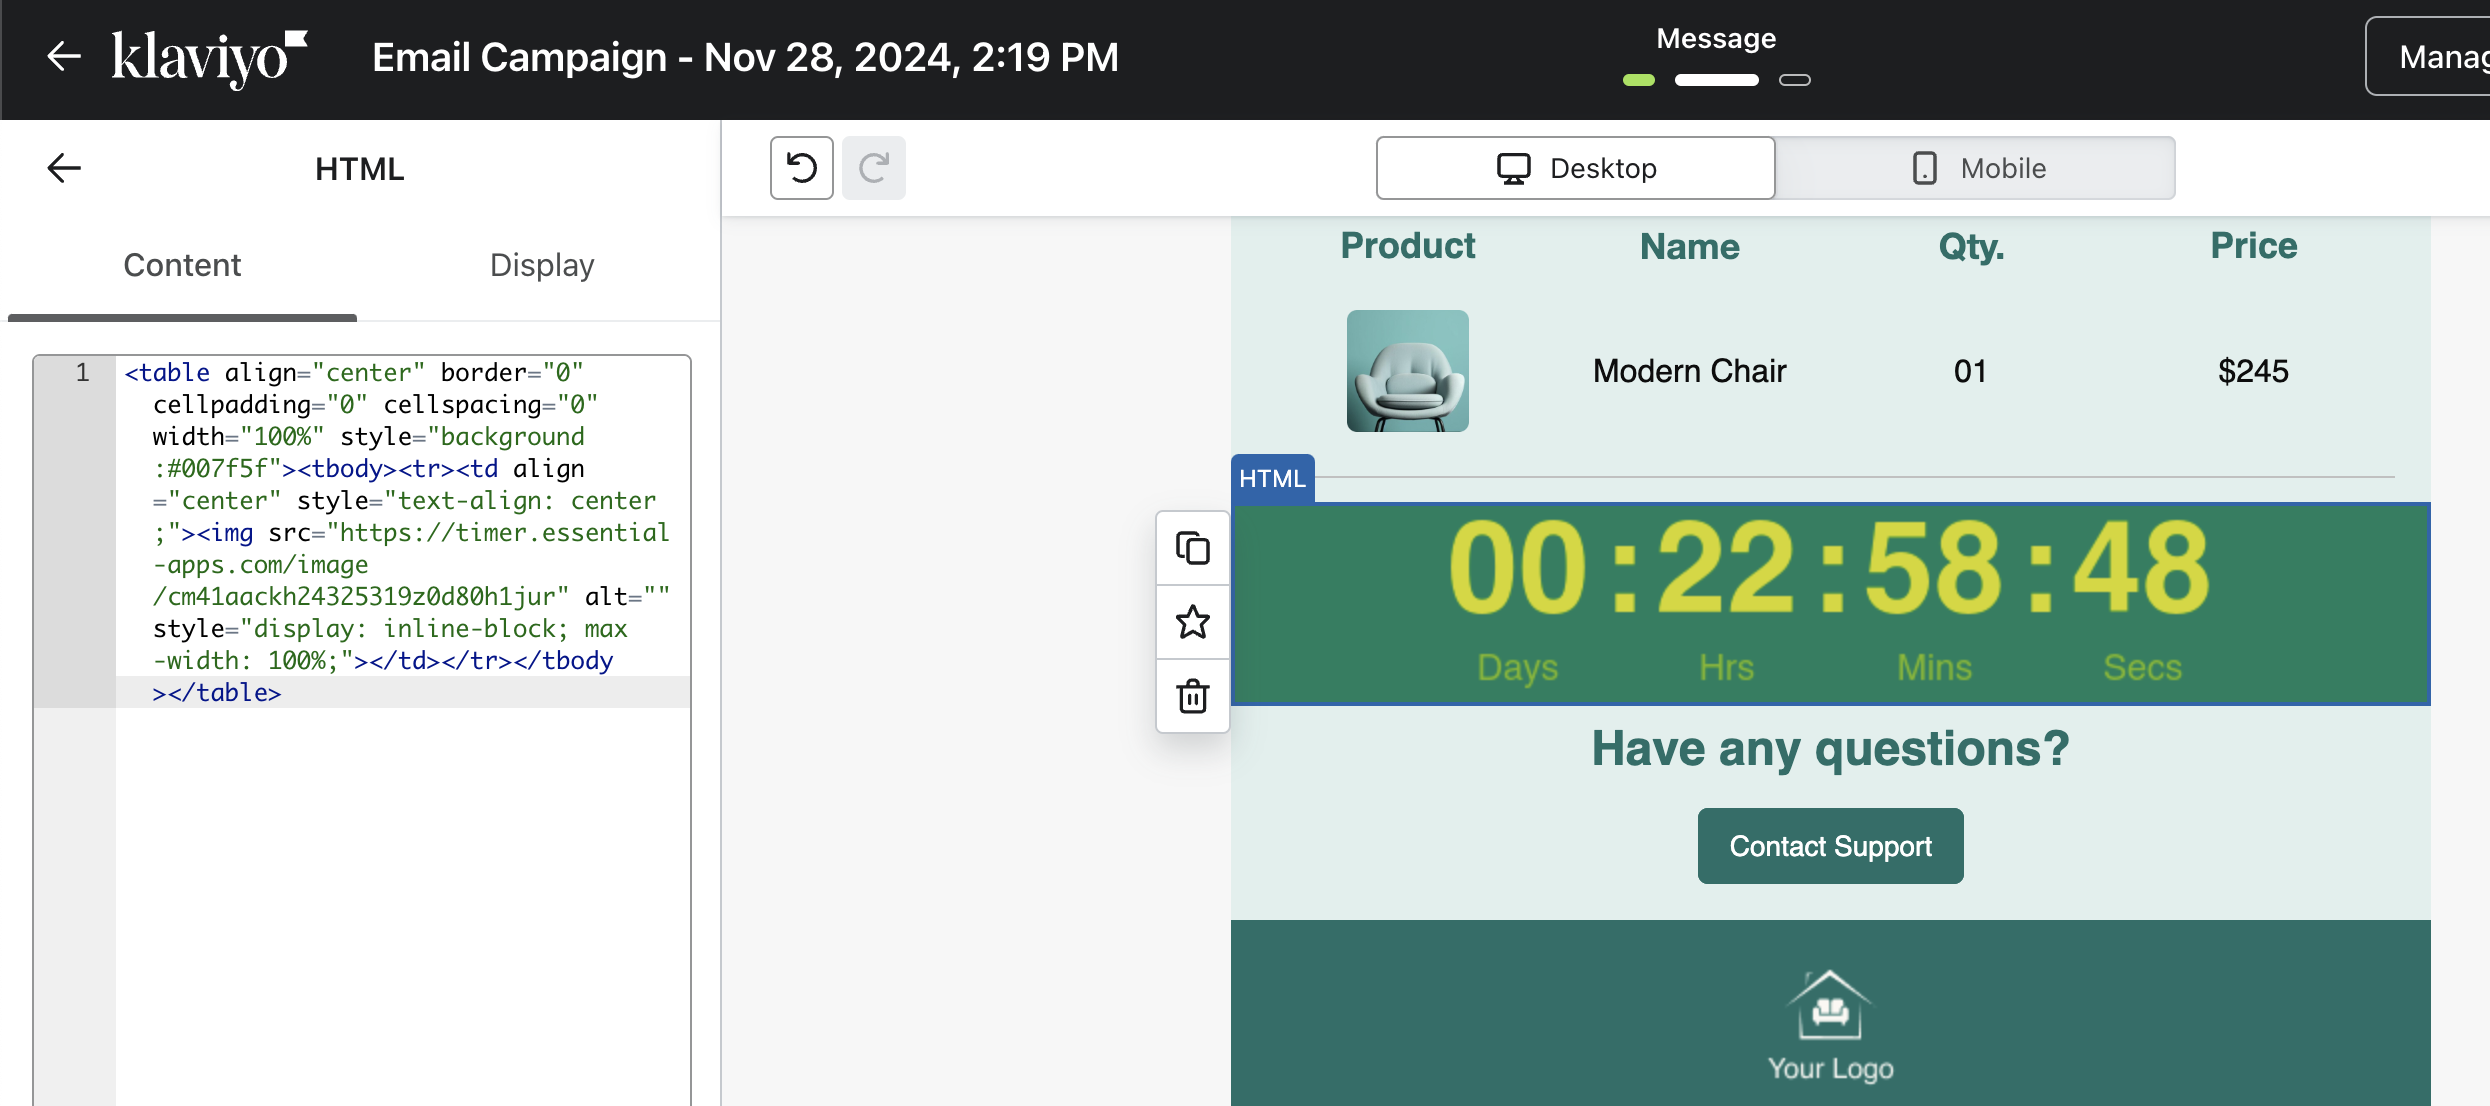
Task: Open the Content tab
Action: pos(182,265)
